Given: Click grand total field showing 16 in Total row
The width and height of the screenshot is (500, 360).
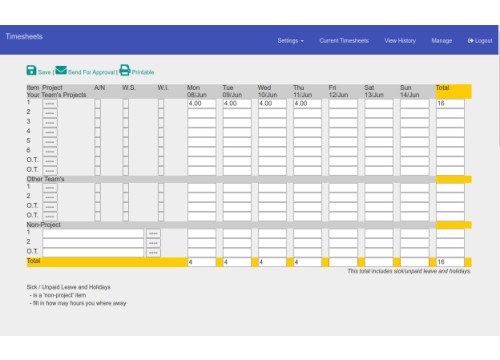Looking at the screenshot, I should pyautogui.click(x=450, y=262).
